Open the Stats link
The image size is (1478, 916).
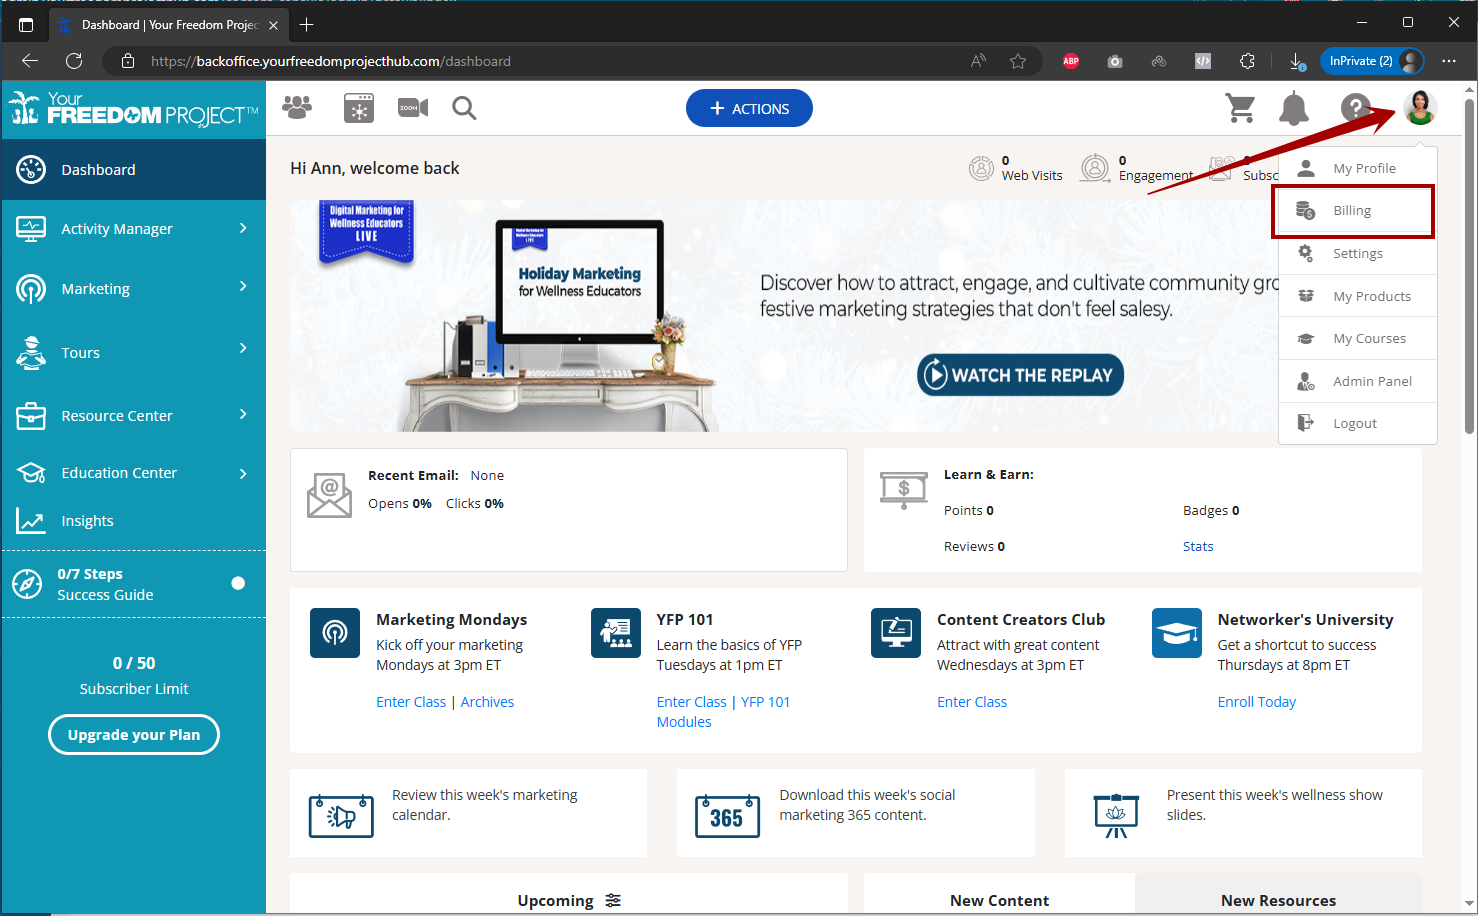pyautogui.click(x=1198, y=546)
